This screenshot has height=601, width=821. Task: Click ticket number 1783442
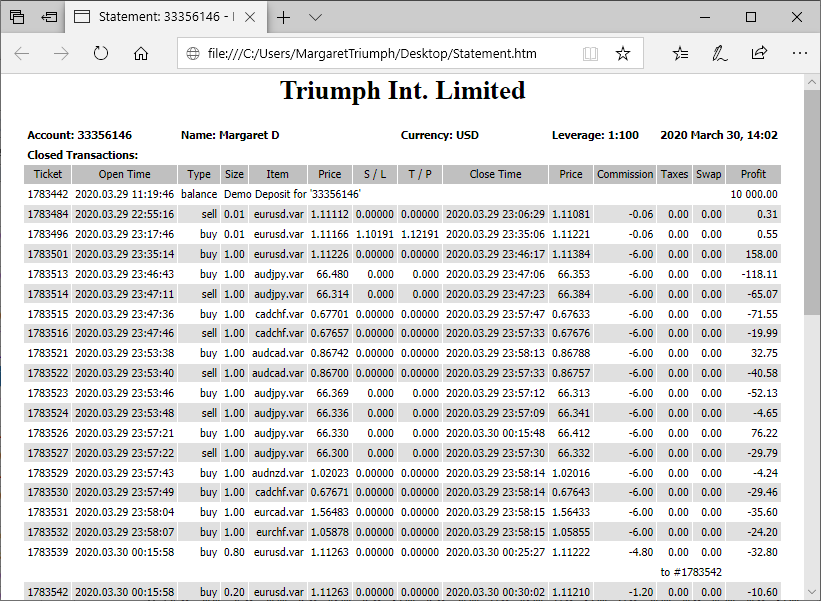(48, 194)
